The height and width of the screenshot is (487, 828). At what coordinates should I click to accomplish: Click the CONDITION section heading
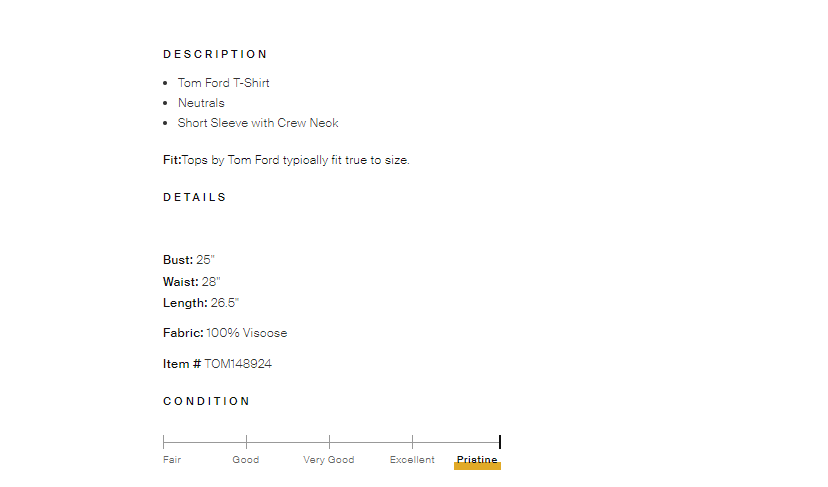[x=207, y=401]
